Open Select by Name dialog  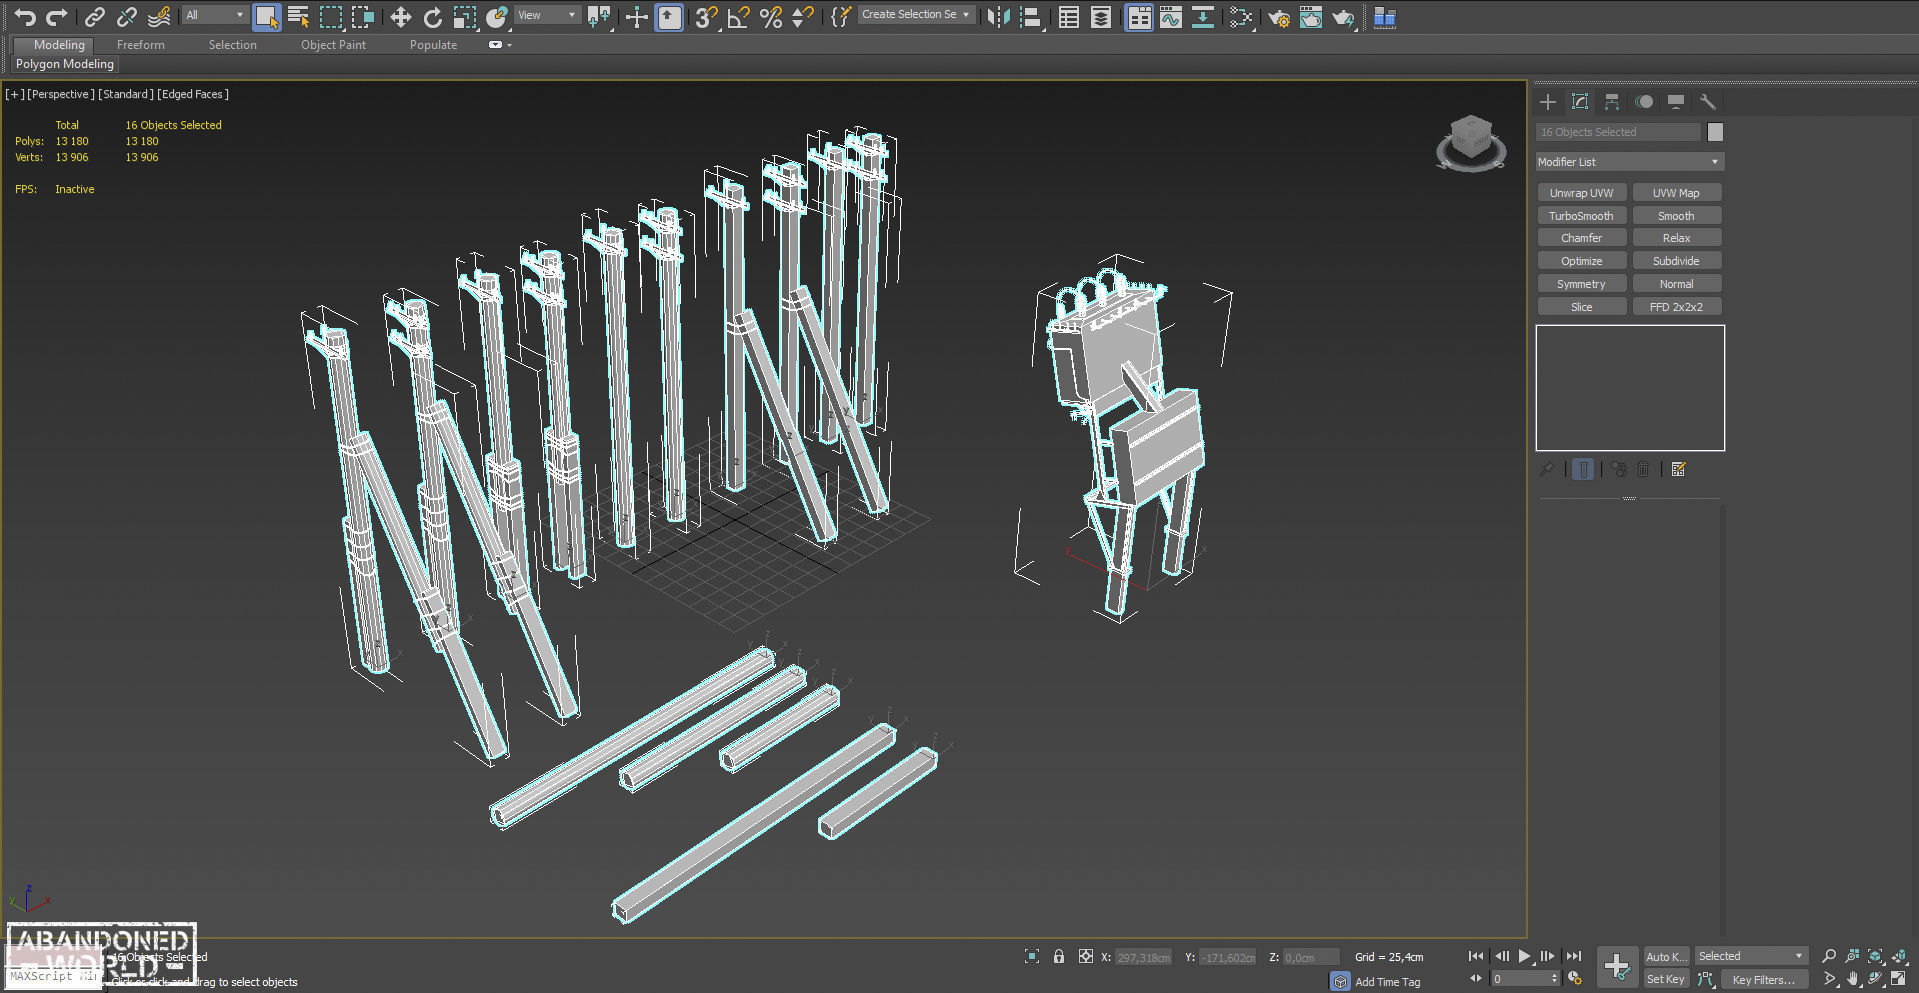pos(298,16)
